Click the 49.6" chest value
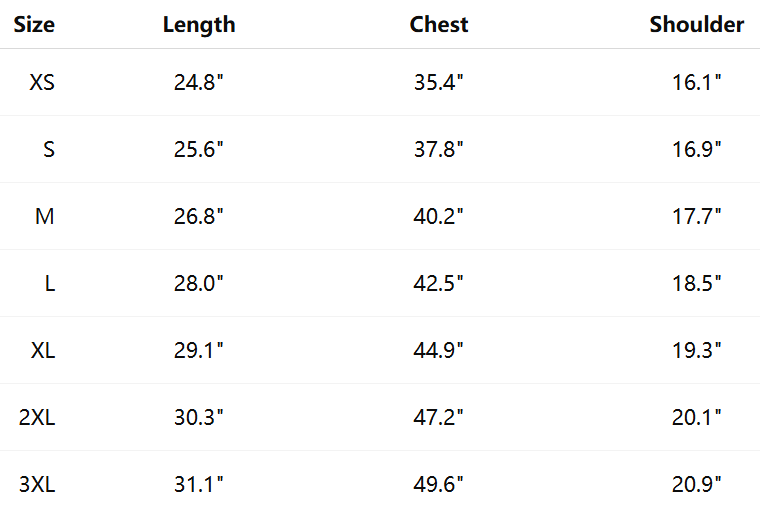The height and width of the screenshot is (515, 760). click(439, 484)
